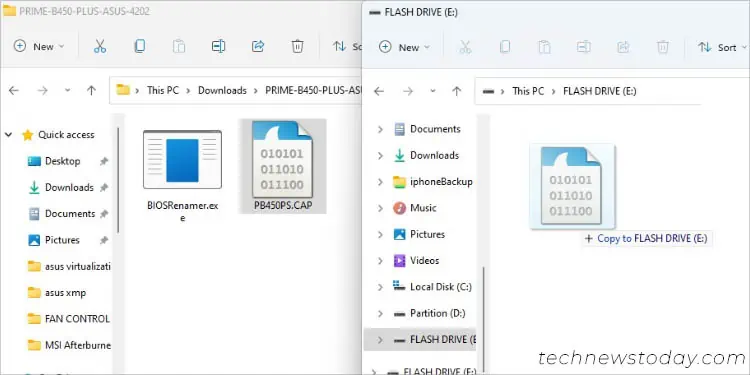750x375 pixels.
Task: Click Cut icon in FLASH DRIVE window toolbar
Action: pyautogui.click(x=465, y=47)
